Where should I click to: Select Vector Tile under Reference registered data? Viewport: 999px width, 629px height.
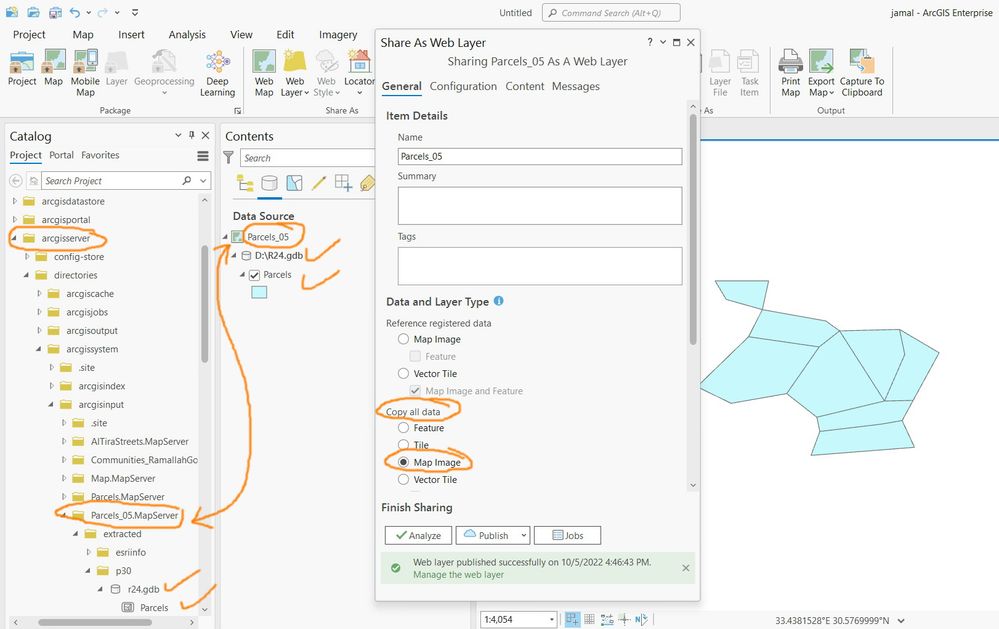pos(403,373)
